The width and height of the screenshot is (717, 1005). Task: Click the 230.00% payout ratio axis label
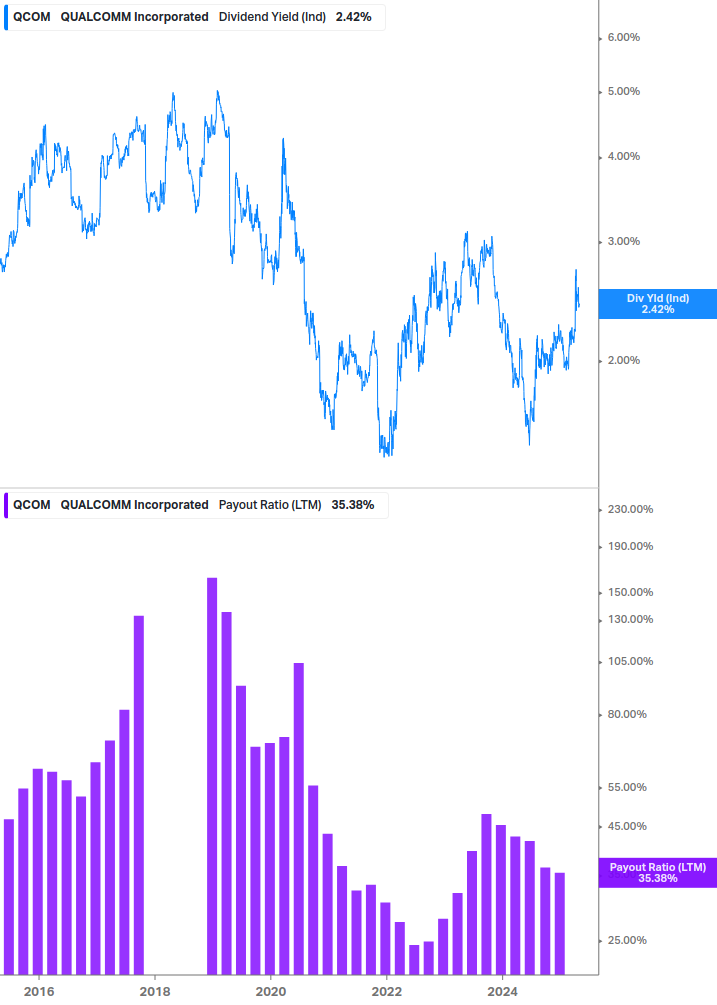click(630, 510)
